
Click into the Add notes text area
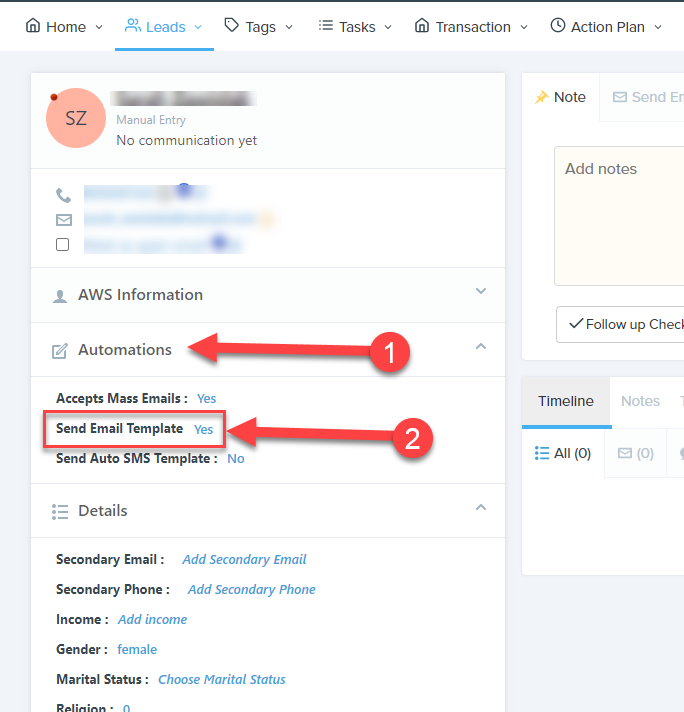(x=620, y=215)
